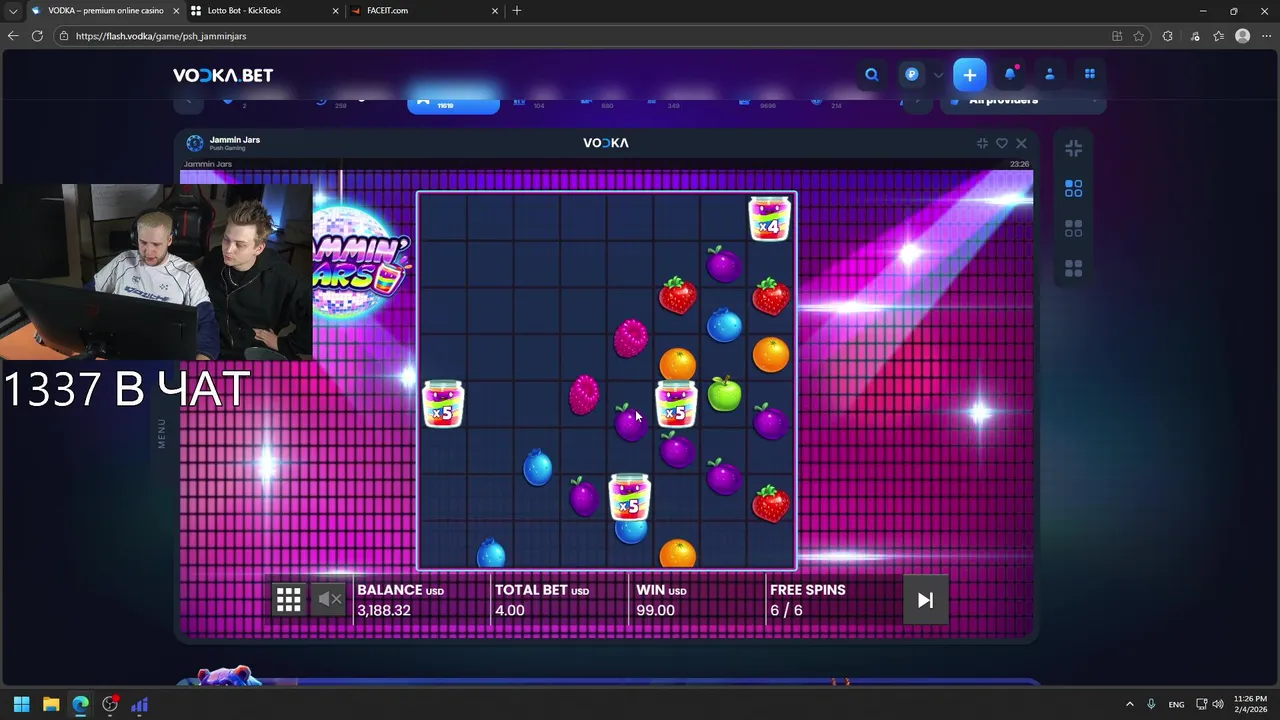Open the game paytable grid button
This screenshot has height=720, width=1280.
(289, 600)
